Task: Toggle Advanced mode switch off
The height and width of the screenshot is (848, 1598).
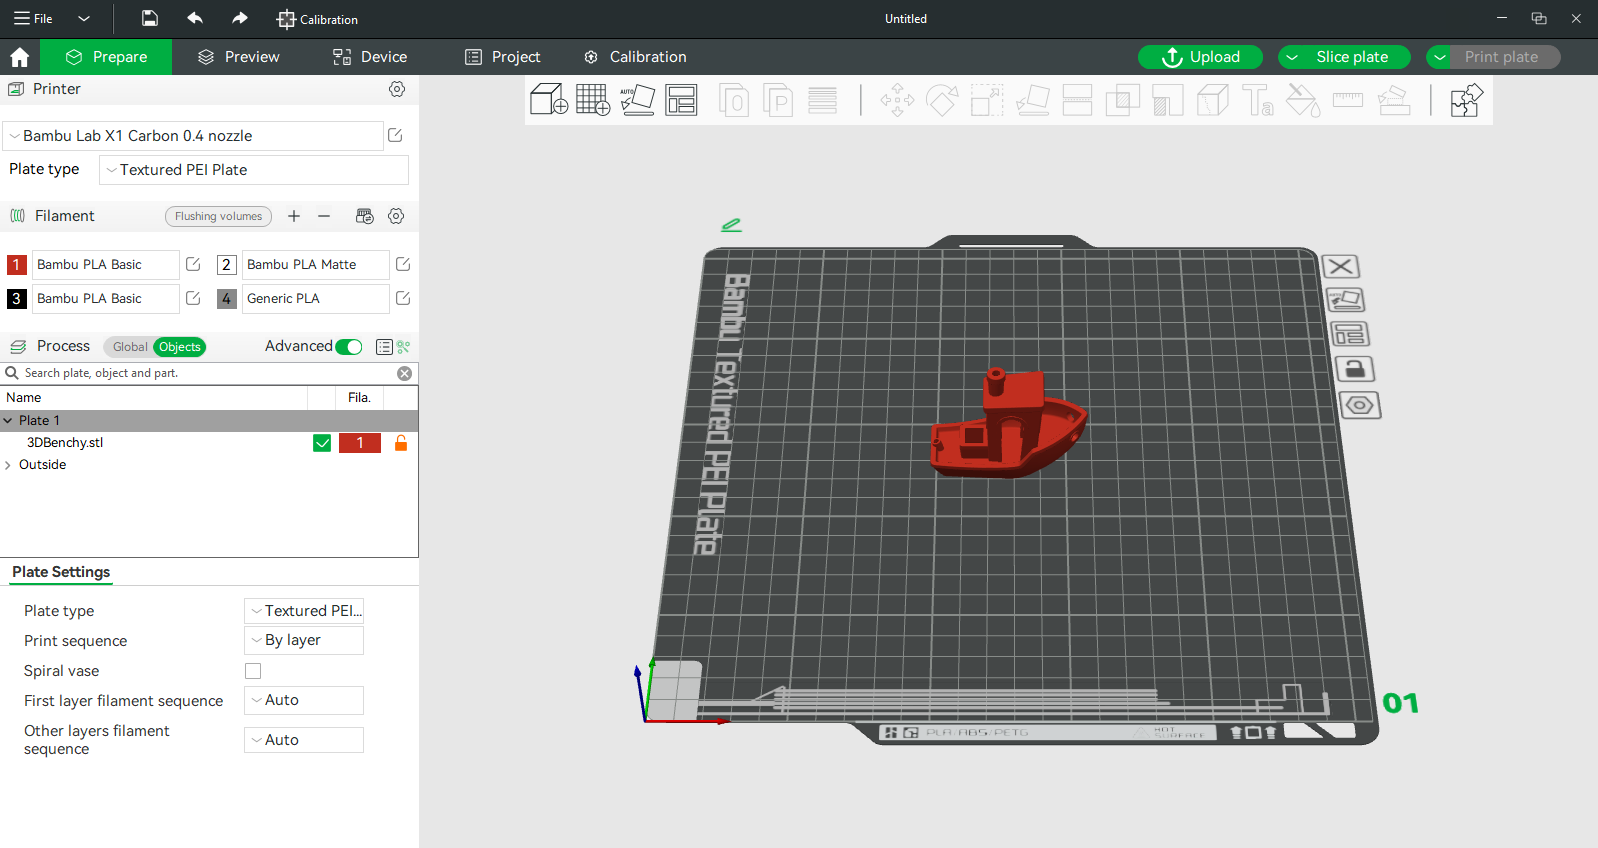Action: tap(349, 347)
